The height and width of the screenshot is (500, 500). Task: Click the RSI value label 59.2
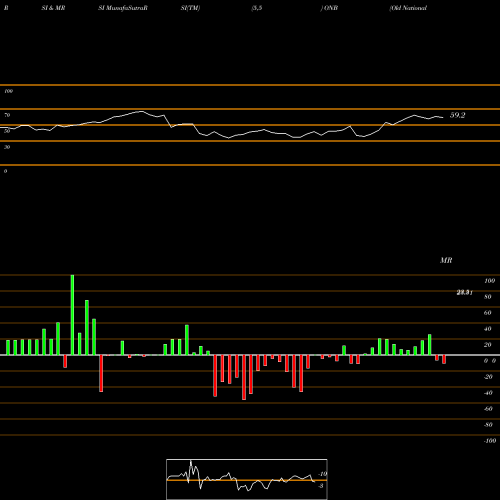457,115
